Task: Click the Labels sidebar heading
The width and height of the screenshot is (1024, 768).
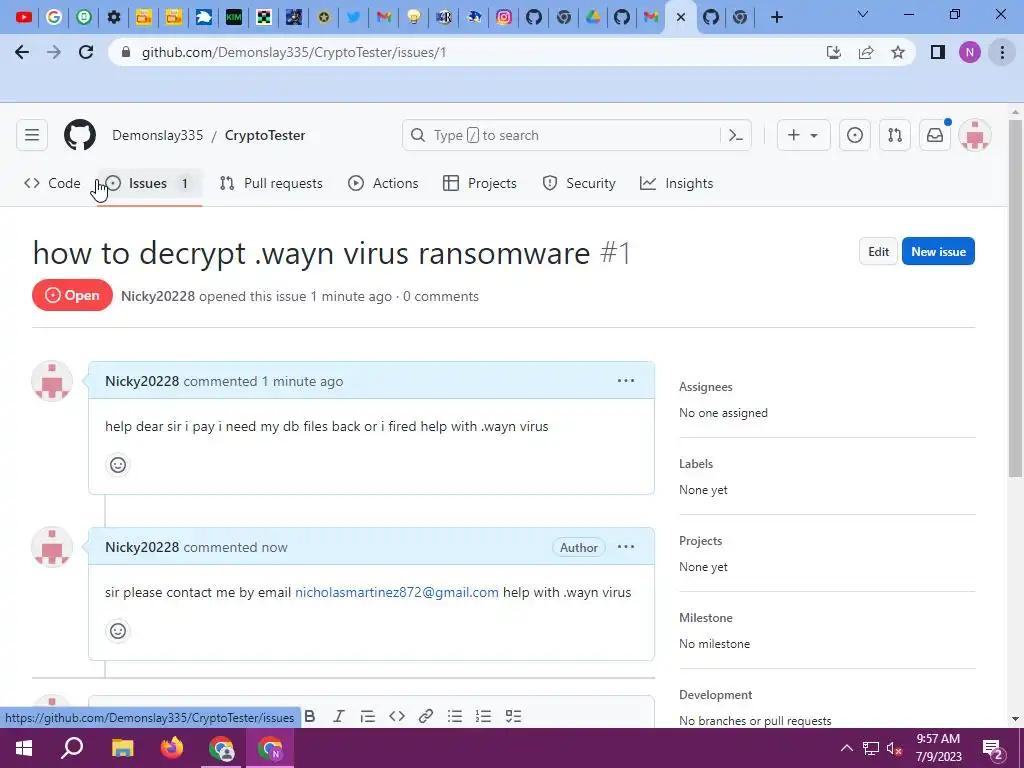Action: click(696, 464)
